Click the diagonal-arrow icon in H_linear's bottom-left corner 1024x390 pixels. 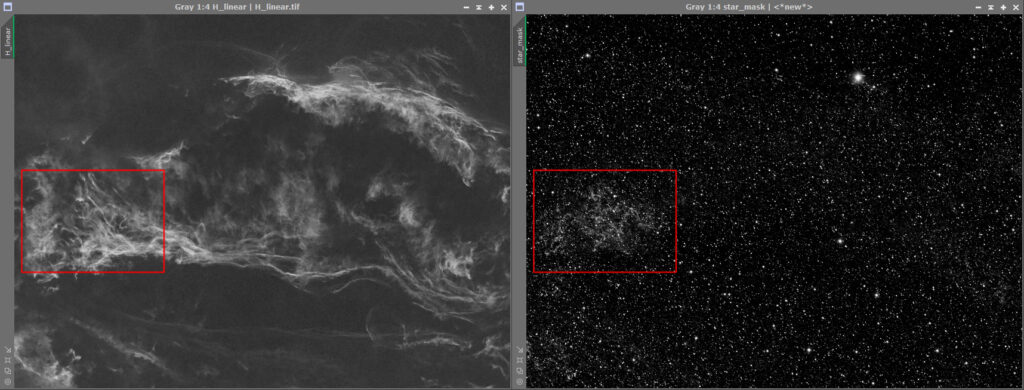(x=8, y=350)
